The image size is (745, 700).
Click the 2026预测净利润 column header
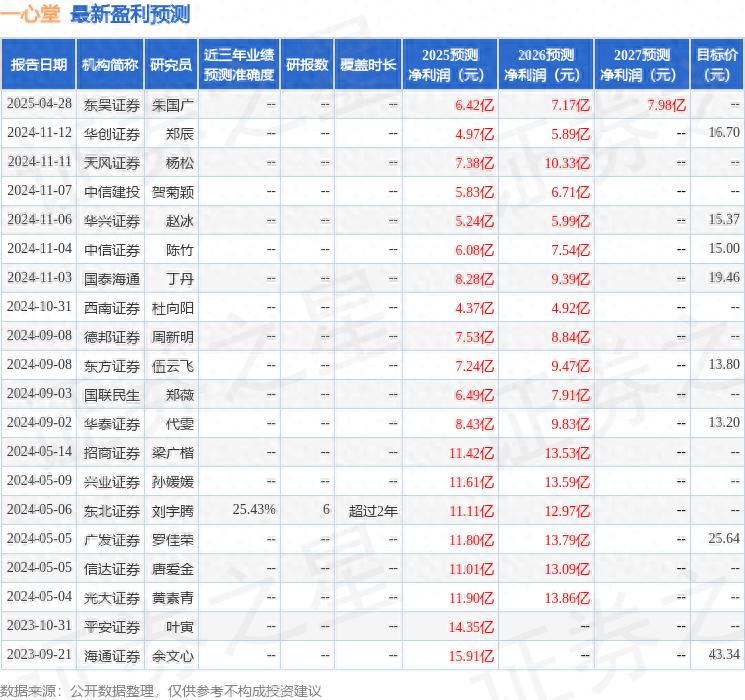pyautogui.click(x=546, y=65)
